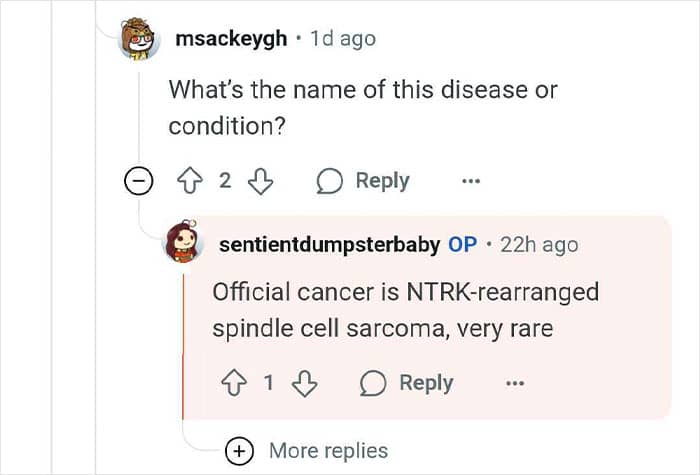The height and width of the screenshot is (475, 700).
Task: Click sentientdumpsterbaby's profile avatar
Action: (x=182, y=244)
